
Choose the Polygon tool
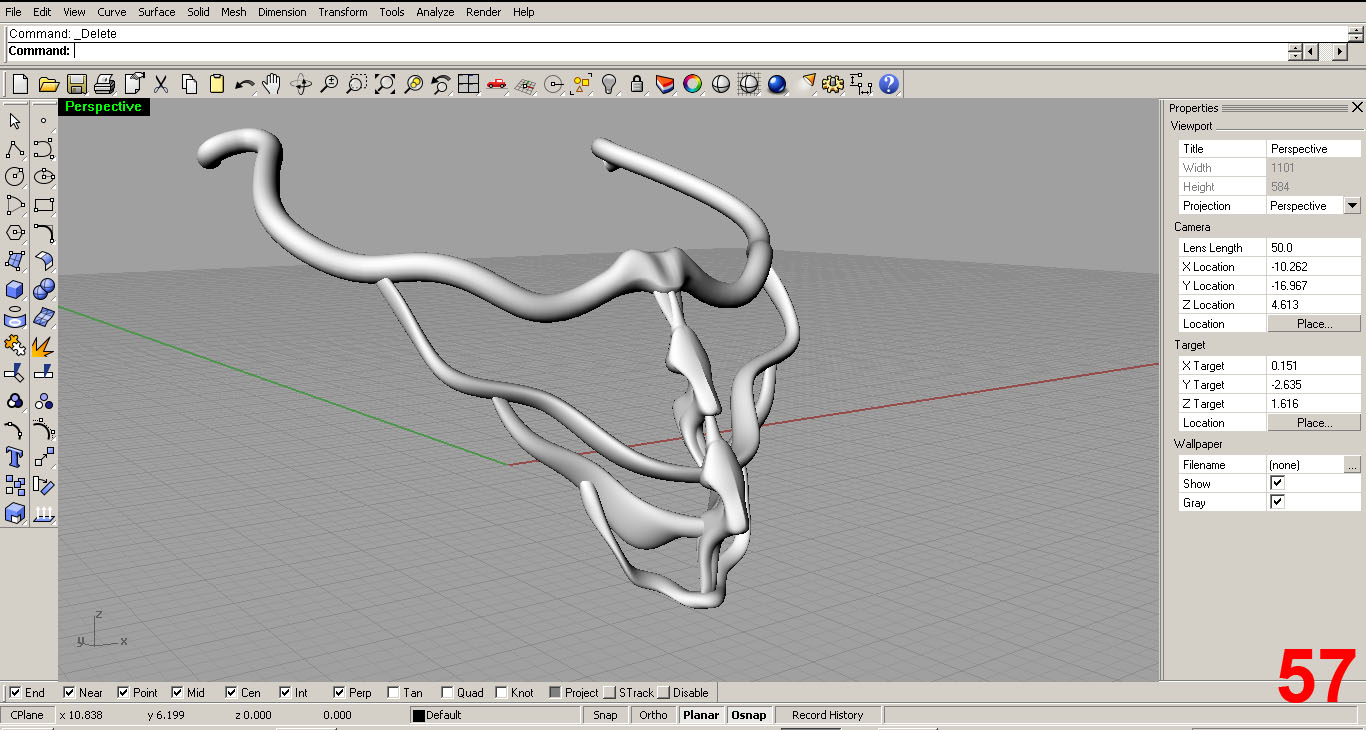[x=15, y=233]
